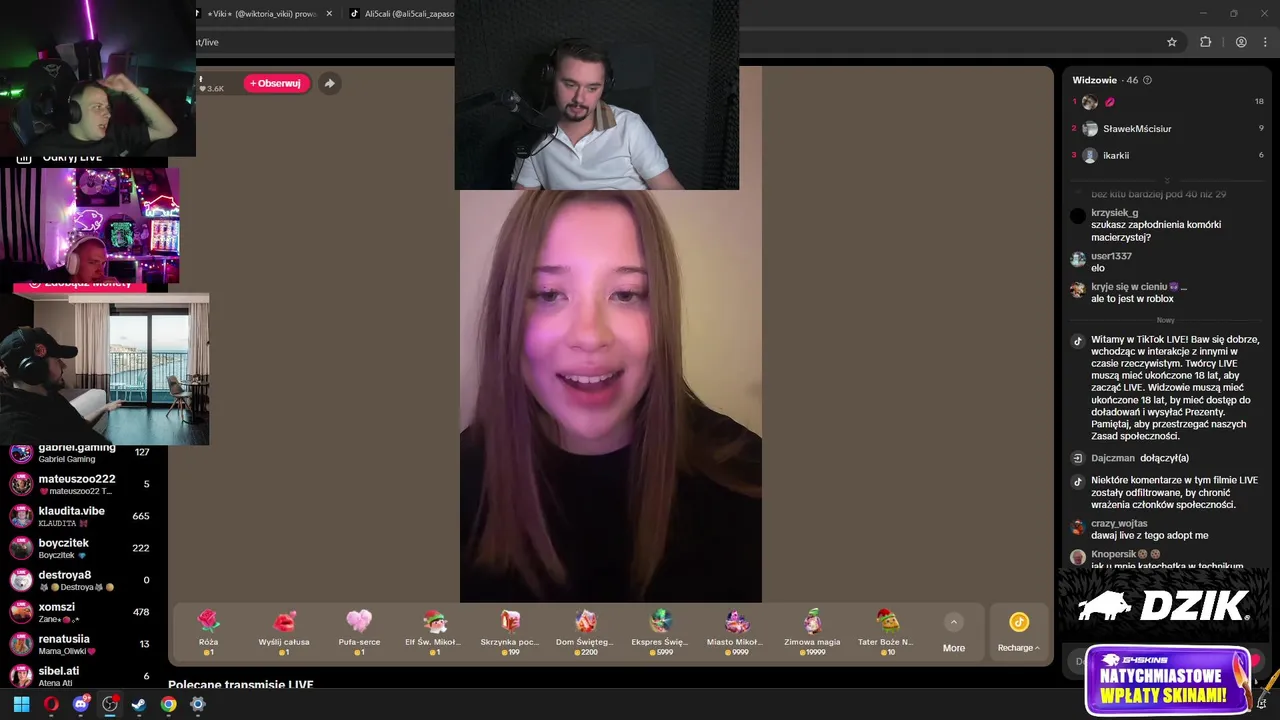Open Widzowie viewers help icon
The width and height of the screenshot is (1280, 720).
1147,80
